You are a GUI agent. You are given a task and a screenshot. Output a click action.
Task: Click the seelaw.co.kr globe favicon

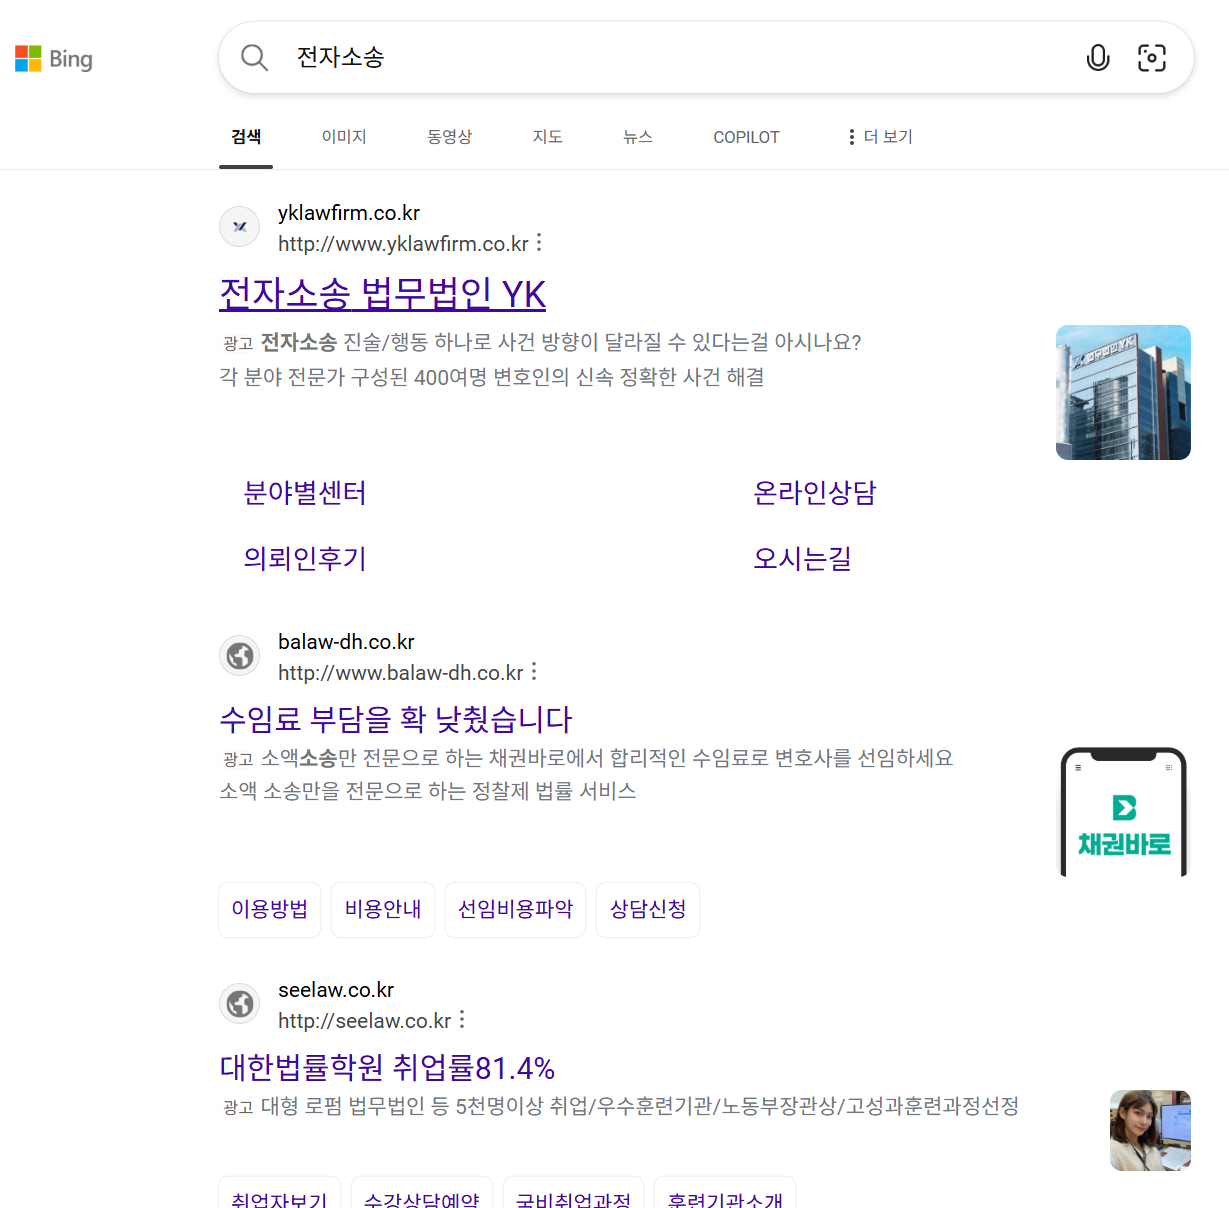click(240, 1004)
